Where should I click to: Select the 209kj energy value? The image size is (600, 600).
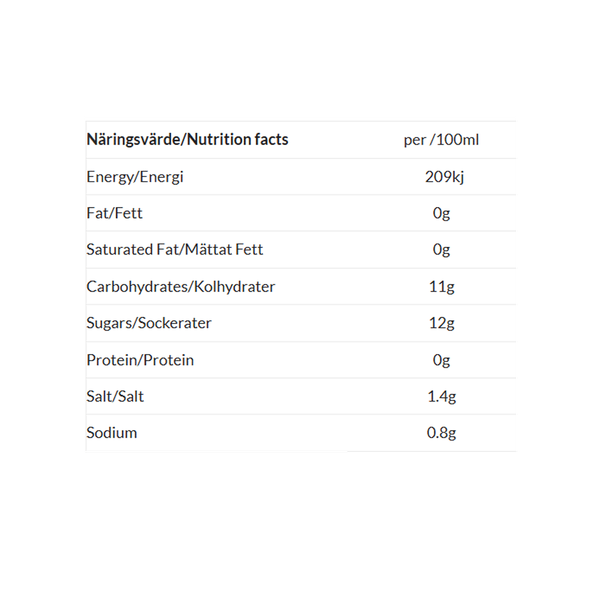point(441,177)
